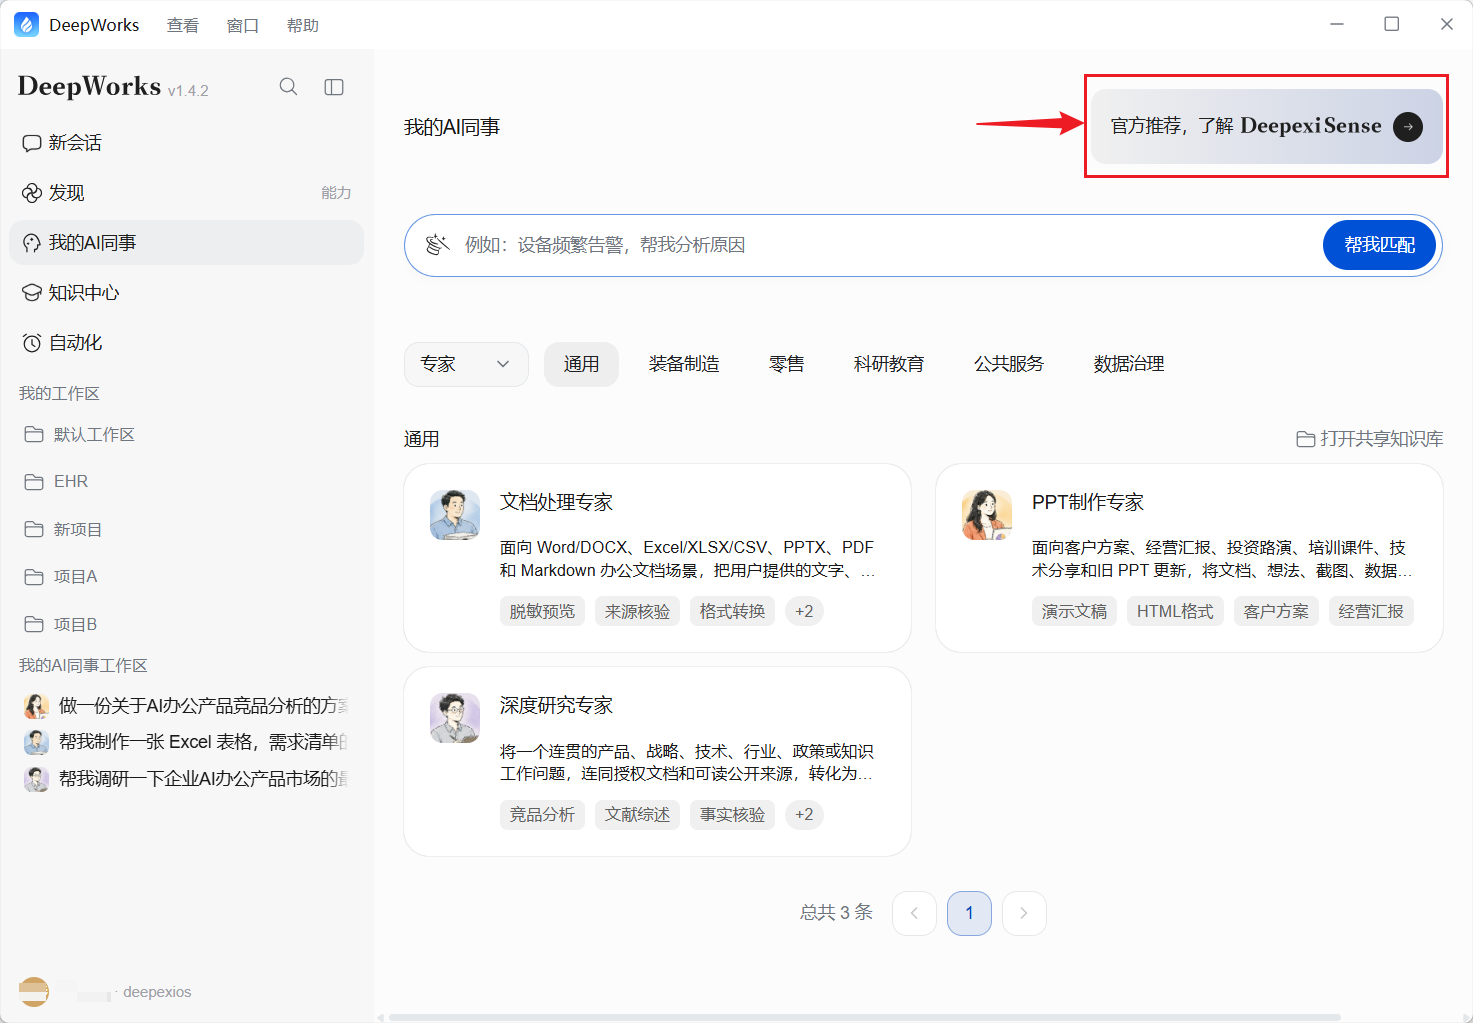The height and width of the screenshot is (1023, 1473).
Task: Switch to the 装备制造 tab
Action: pos(684,364)
